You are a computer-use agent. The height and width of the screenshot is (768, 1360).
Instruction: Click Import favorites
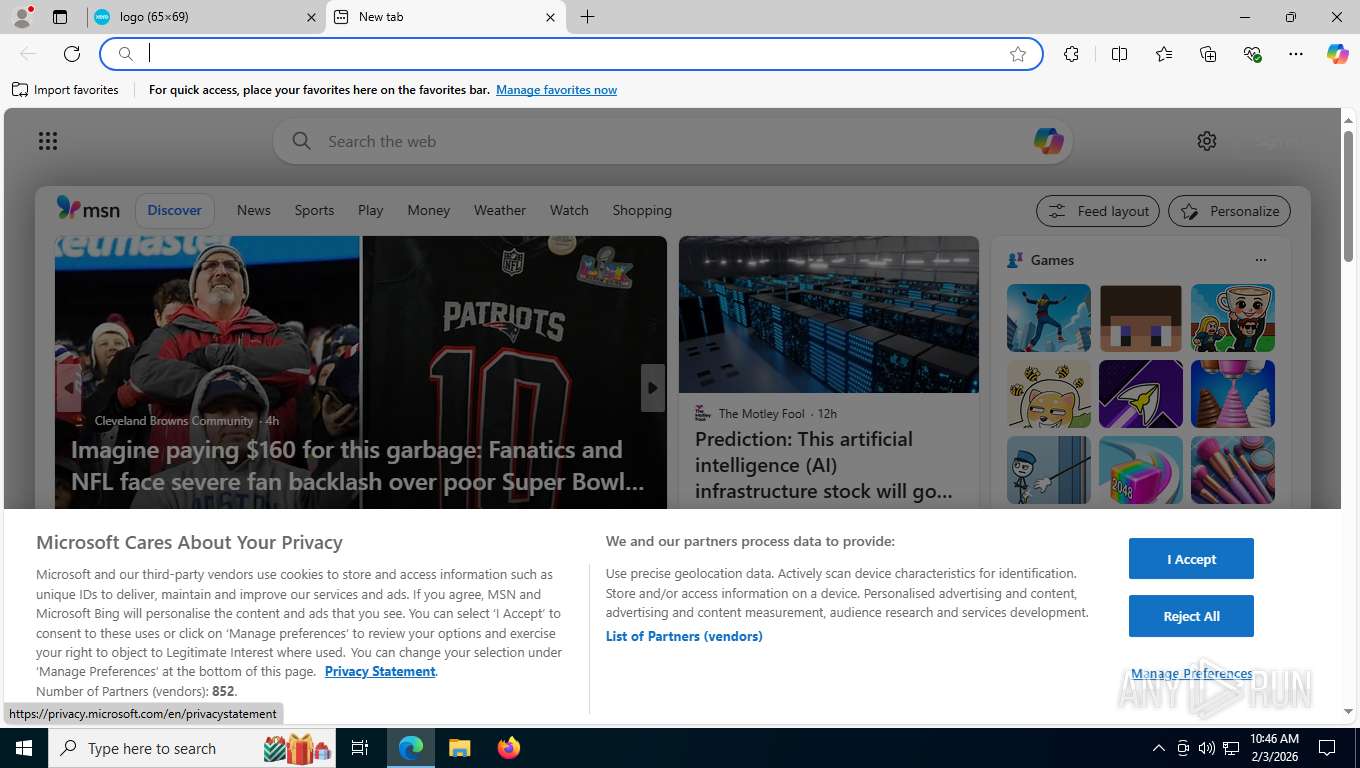(66, 90)
